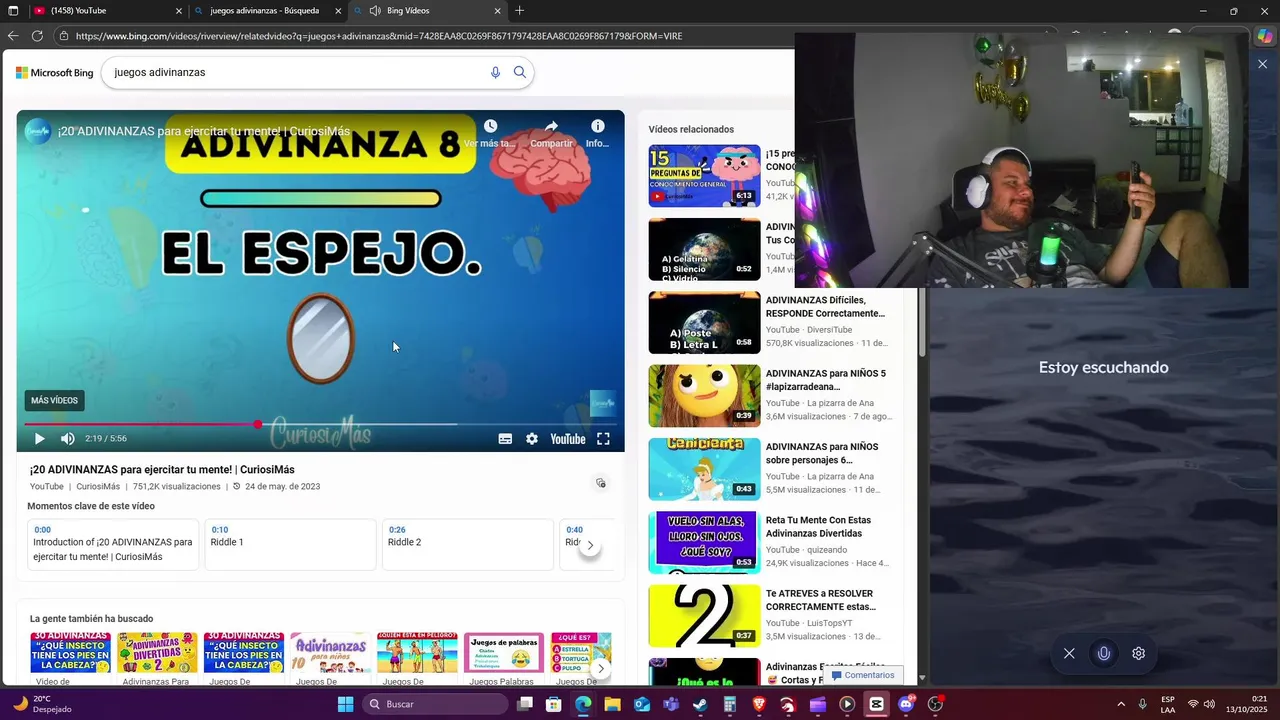The image size is (1280, 720).
Task: Open Discord from taskbar
Action: pyautogui.click(x=906, y=704)
